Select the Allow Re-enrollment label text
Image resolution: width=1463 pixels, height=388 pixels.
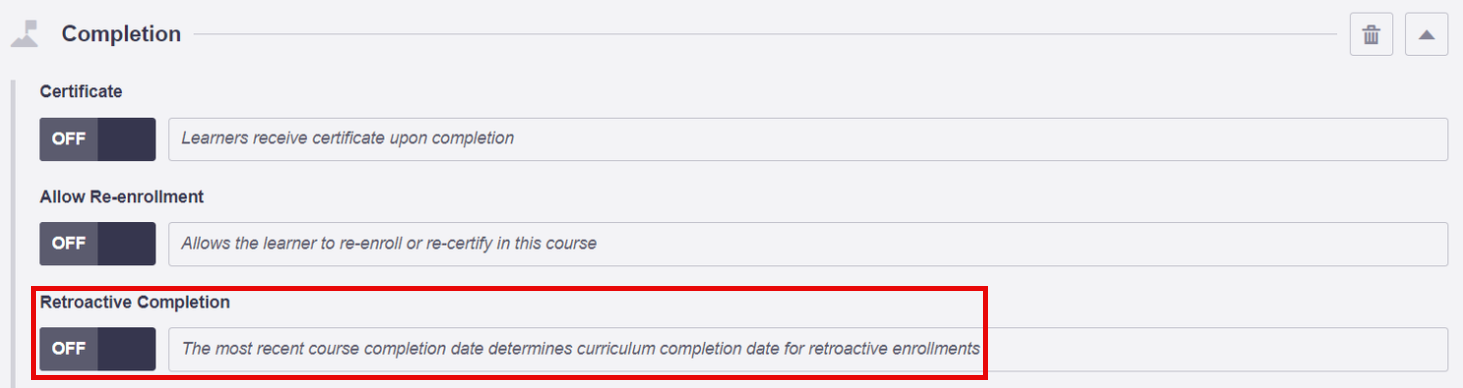coord(122,196)
